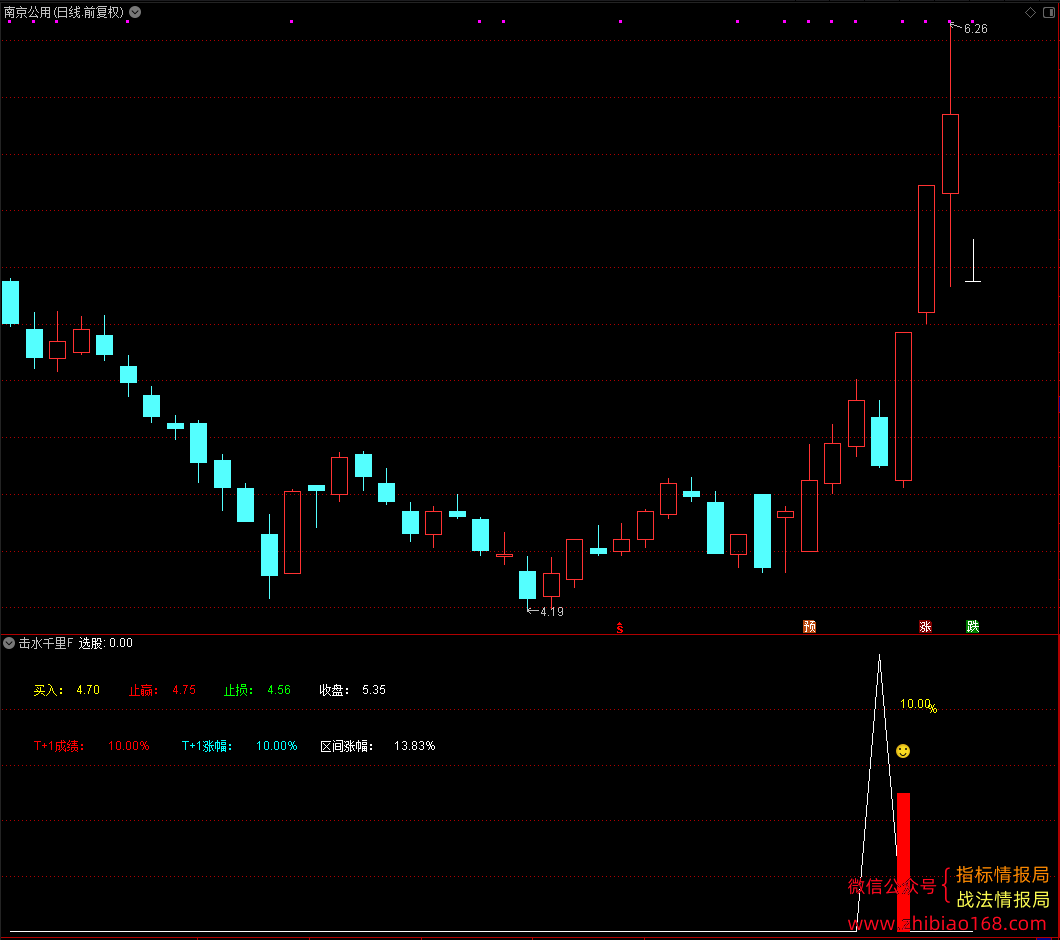Screen dimensions: 1060x940
Task: Click the red signal bar in indicator panel
Action: pyautogui.click(x=903, y=862)
